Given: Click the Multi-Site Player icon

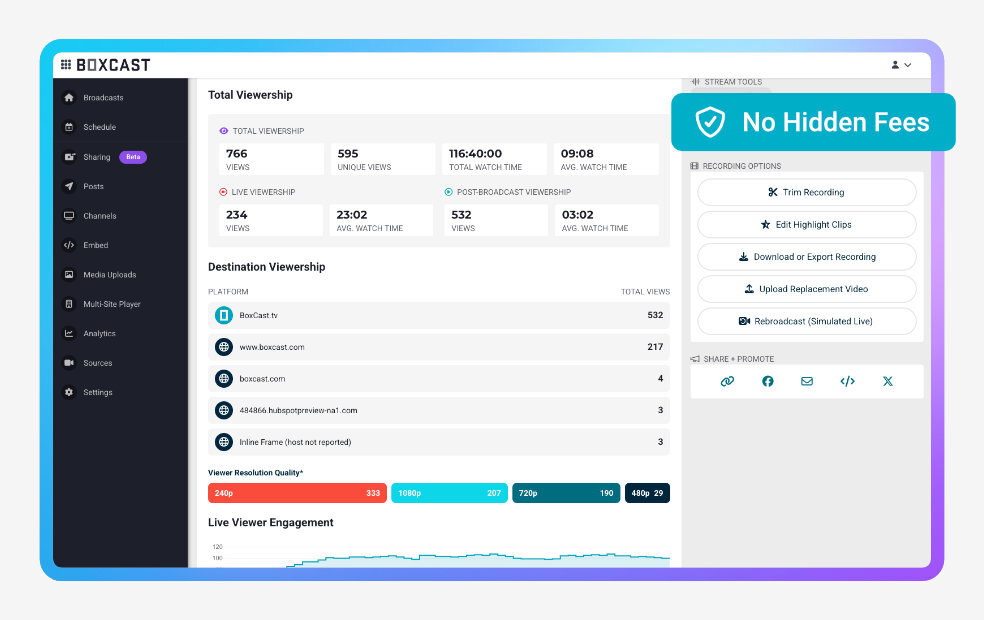Looking at the screenshot, I should (69, 304).
